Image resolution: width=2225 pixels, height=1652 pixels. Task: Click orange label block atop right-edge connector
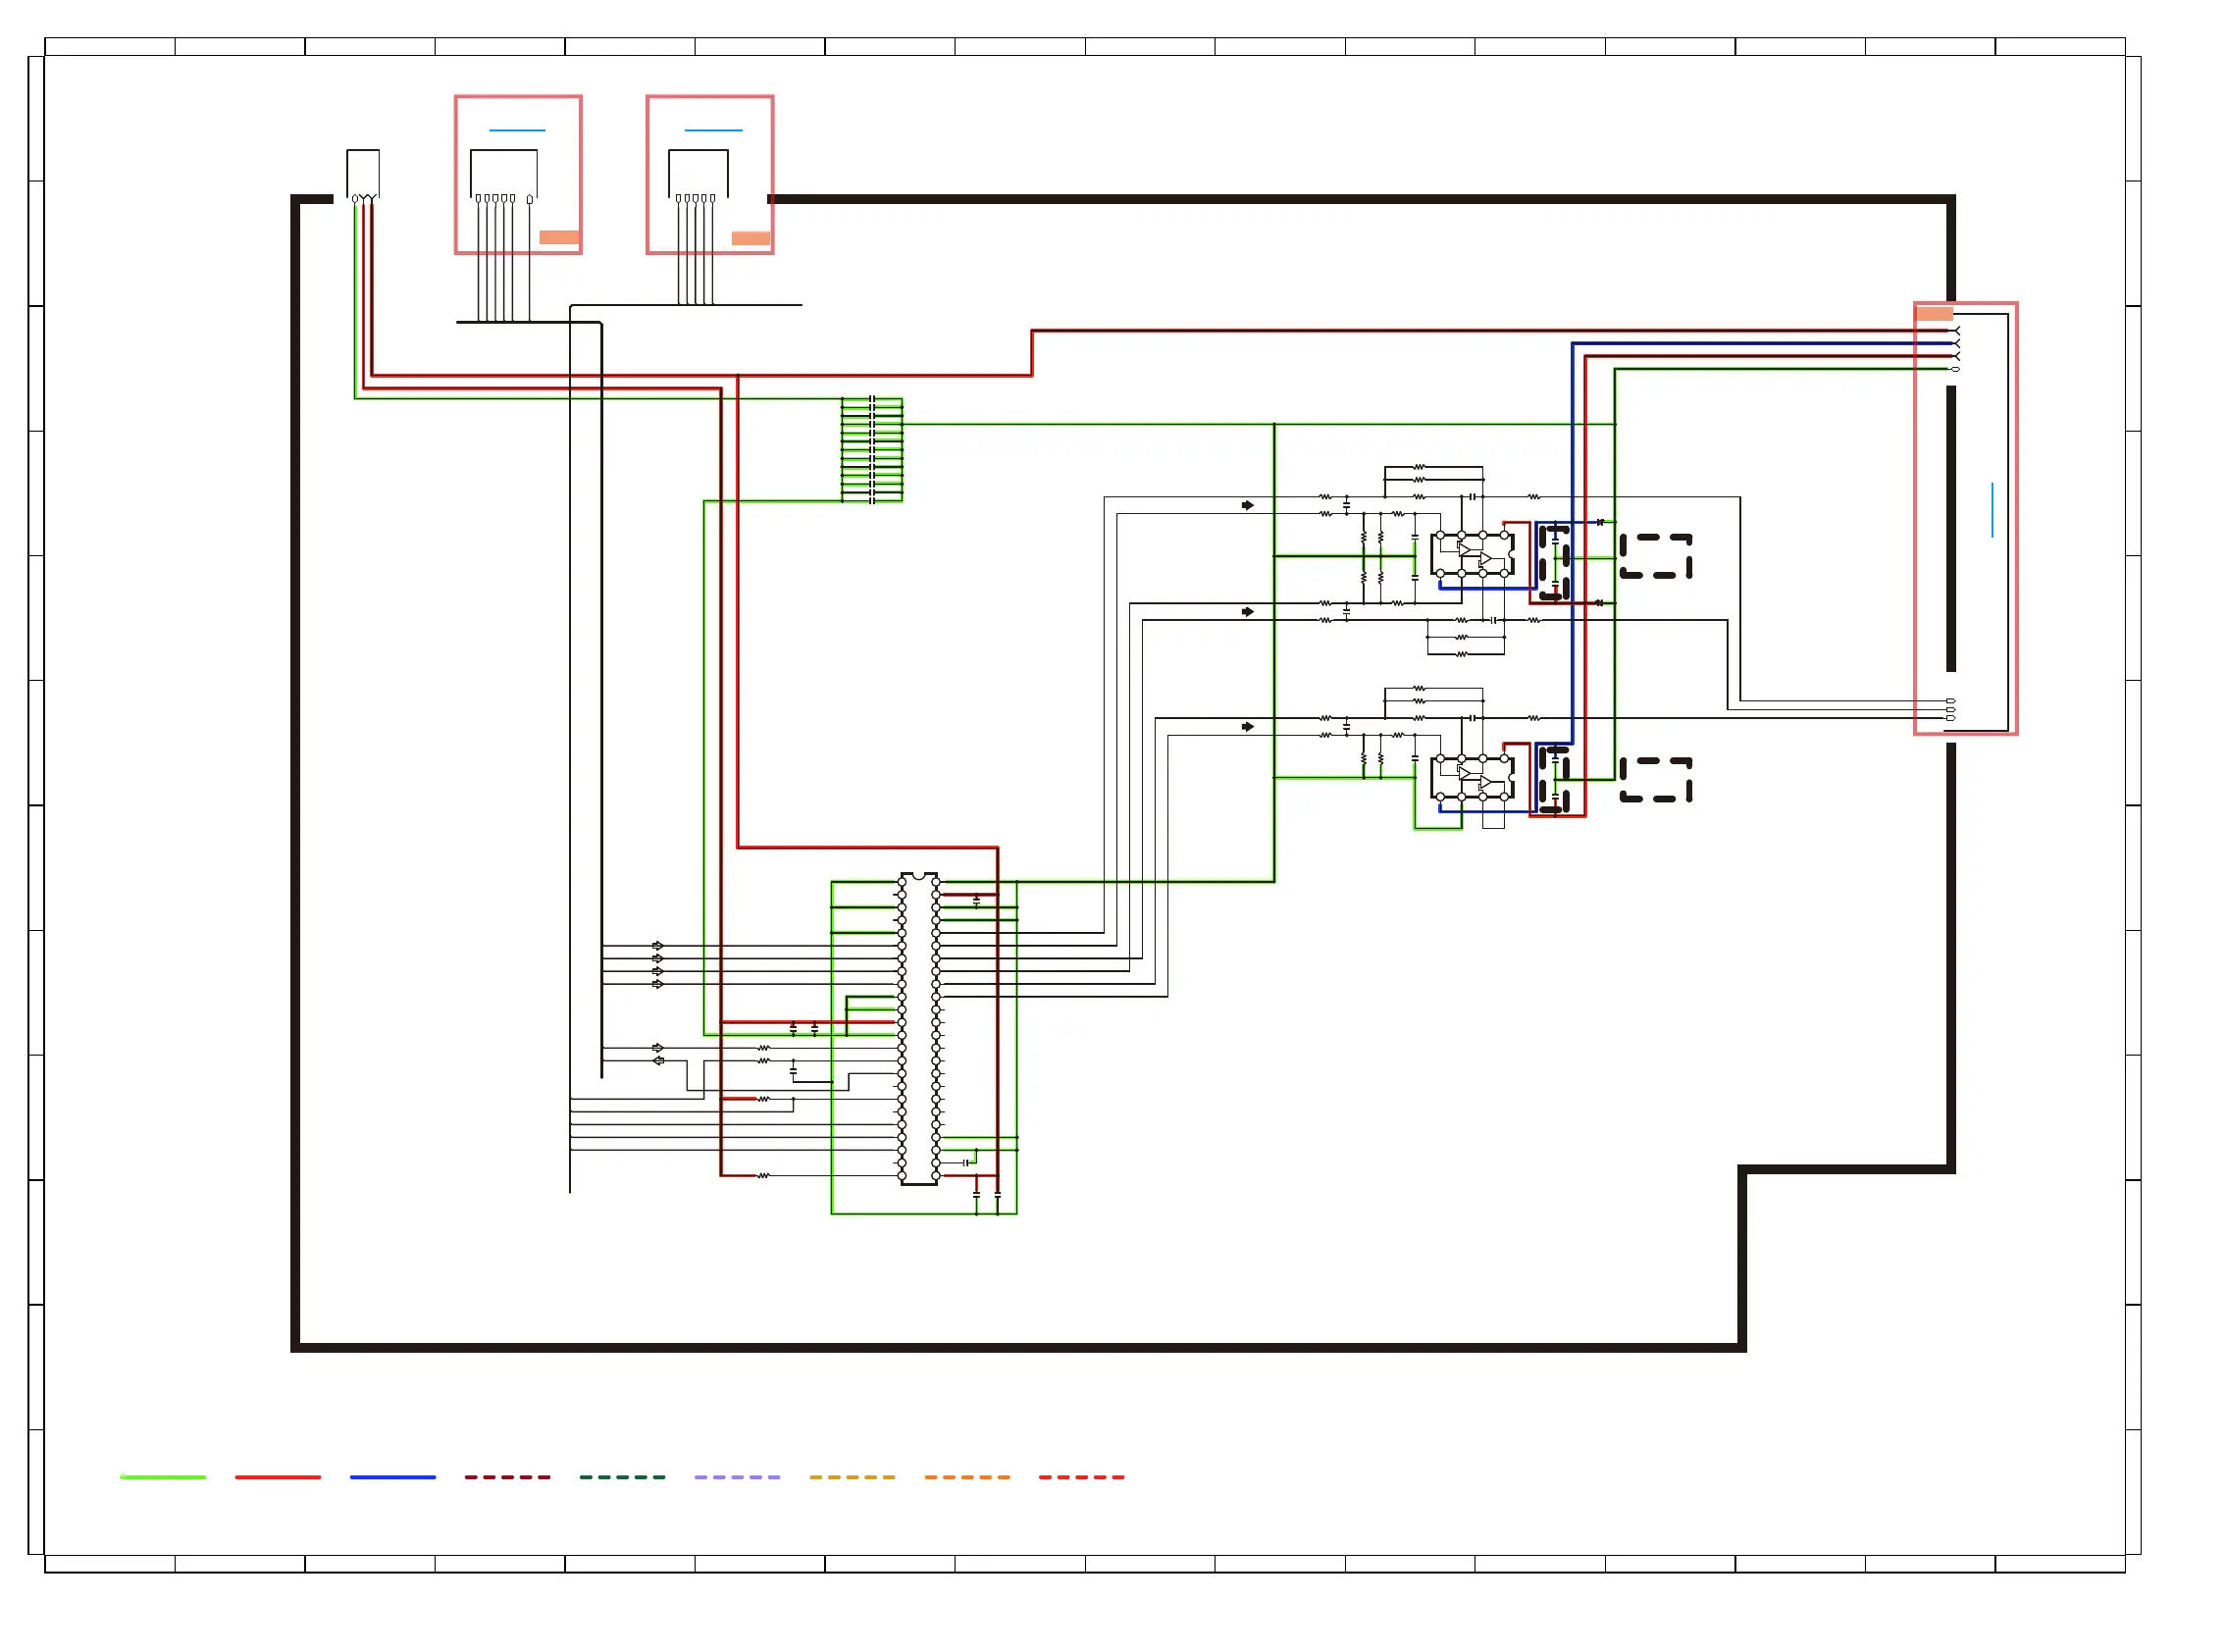click(x=1934, y=313)
